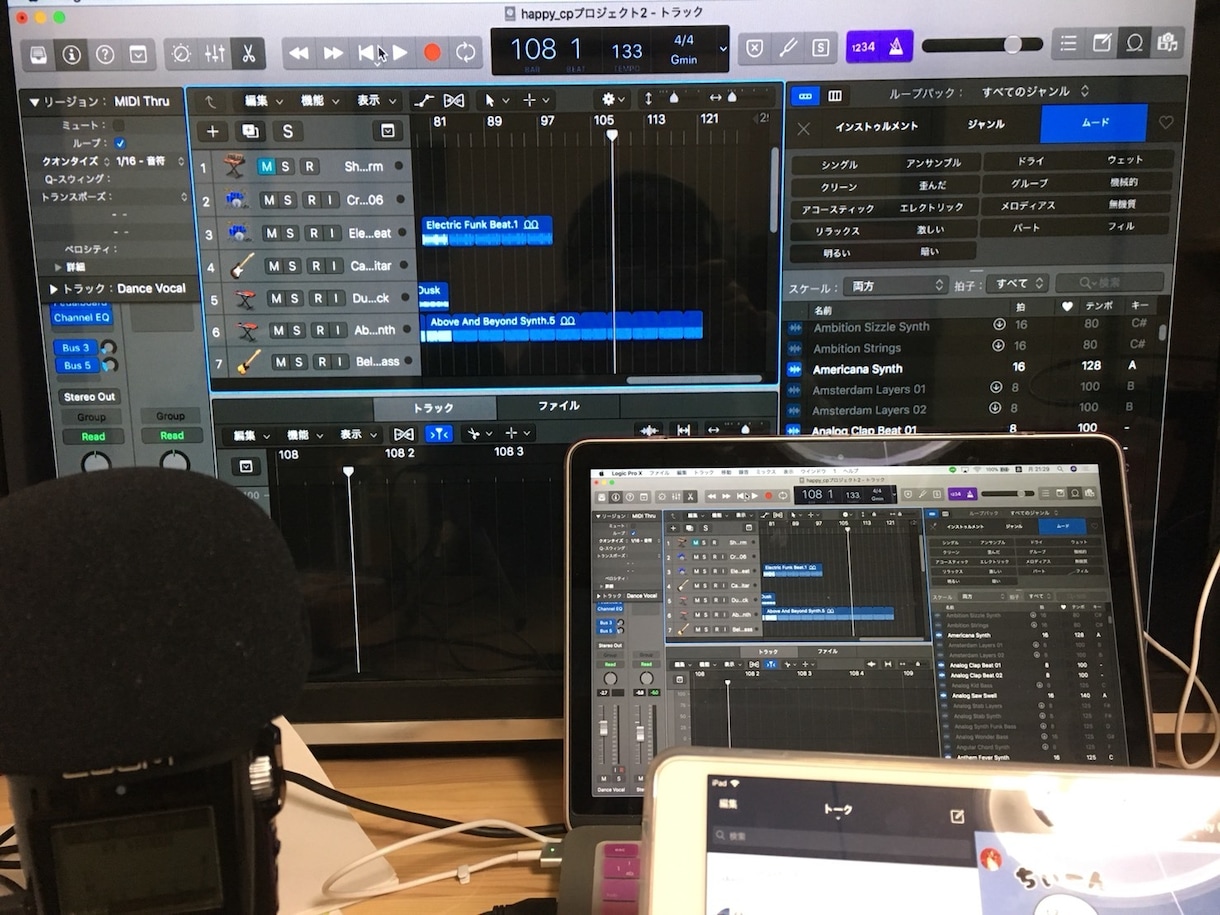Open the pointer tool menu

tap(495, 100)
